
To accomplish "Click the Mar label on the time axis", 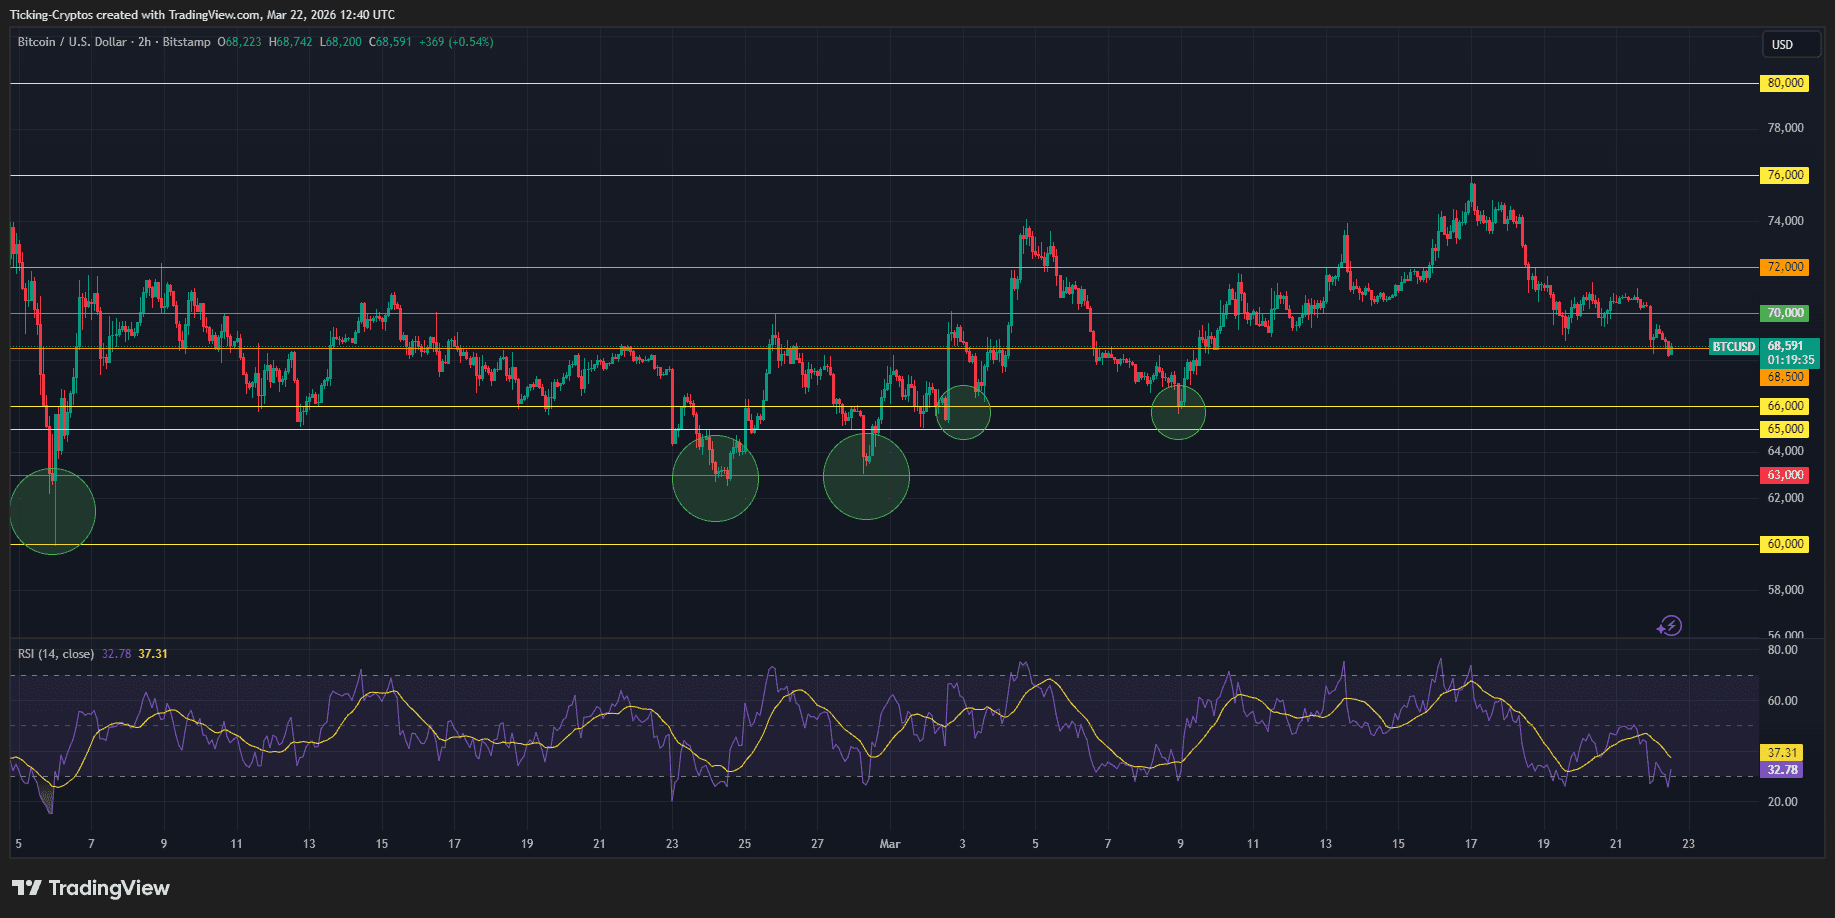I will [890, 844].
